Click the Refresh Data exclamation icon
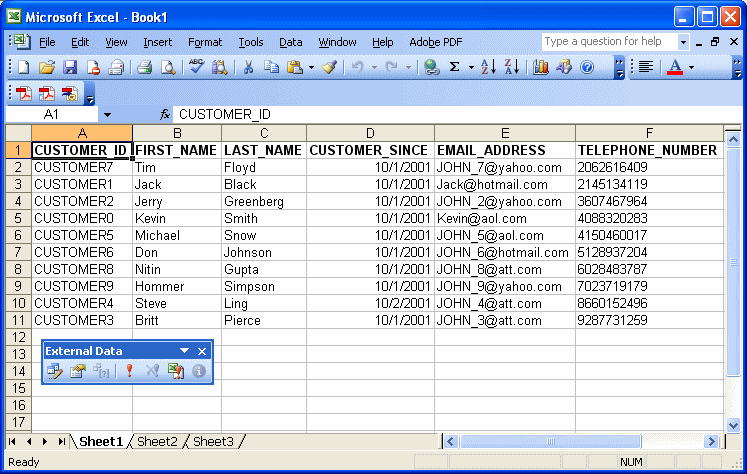 (129, 371)
